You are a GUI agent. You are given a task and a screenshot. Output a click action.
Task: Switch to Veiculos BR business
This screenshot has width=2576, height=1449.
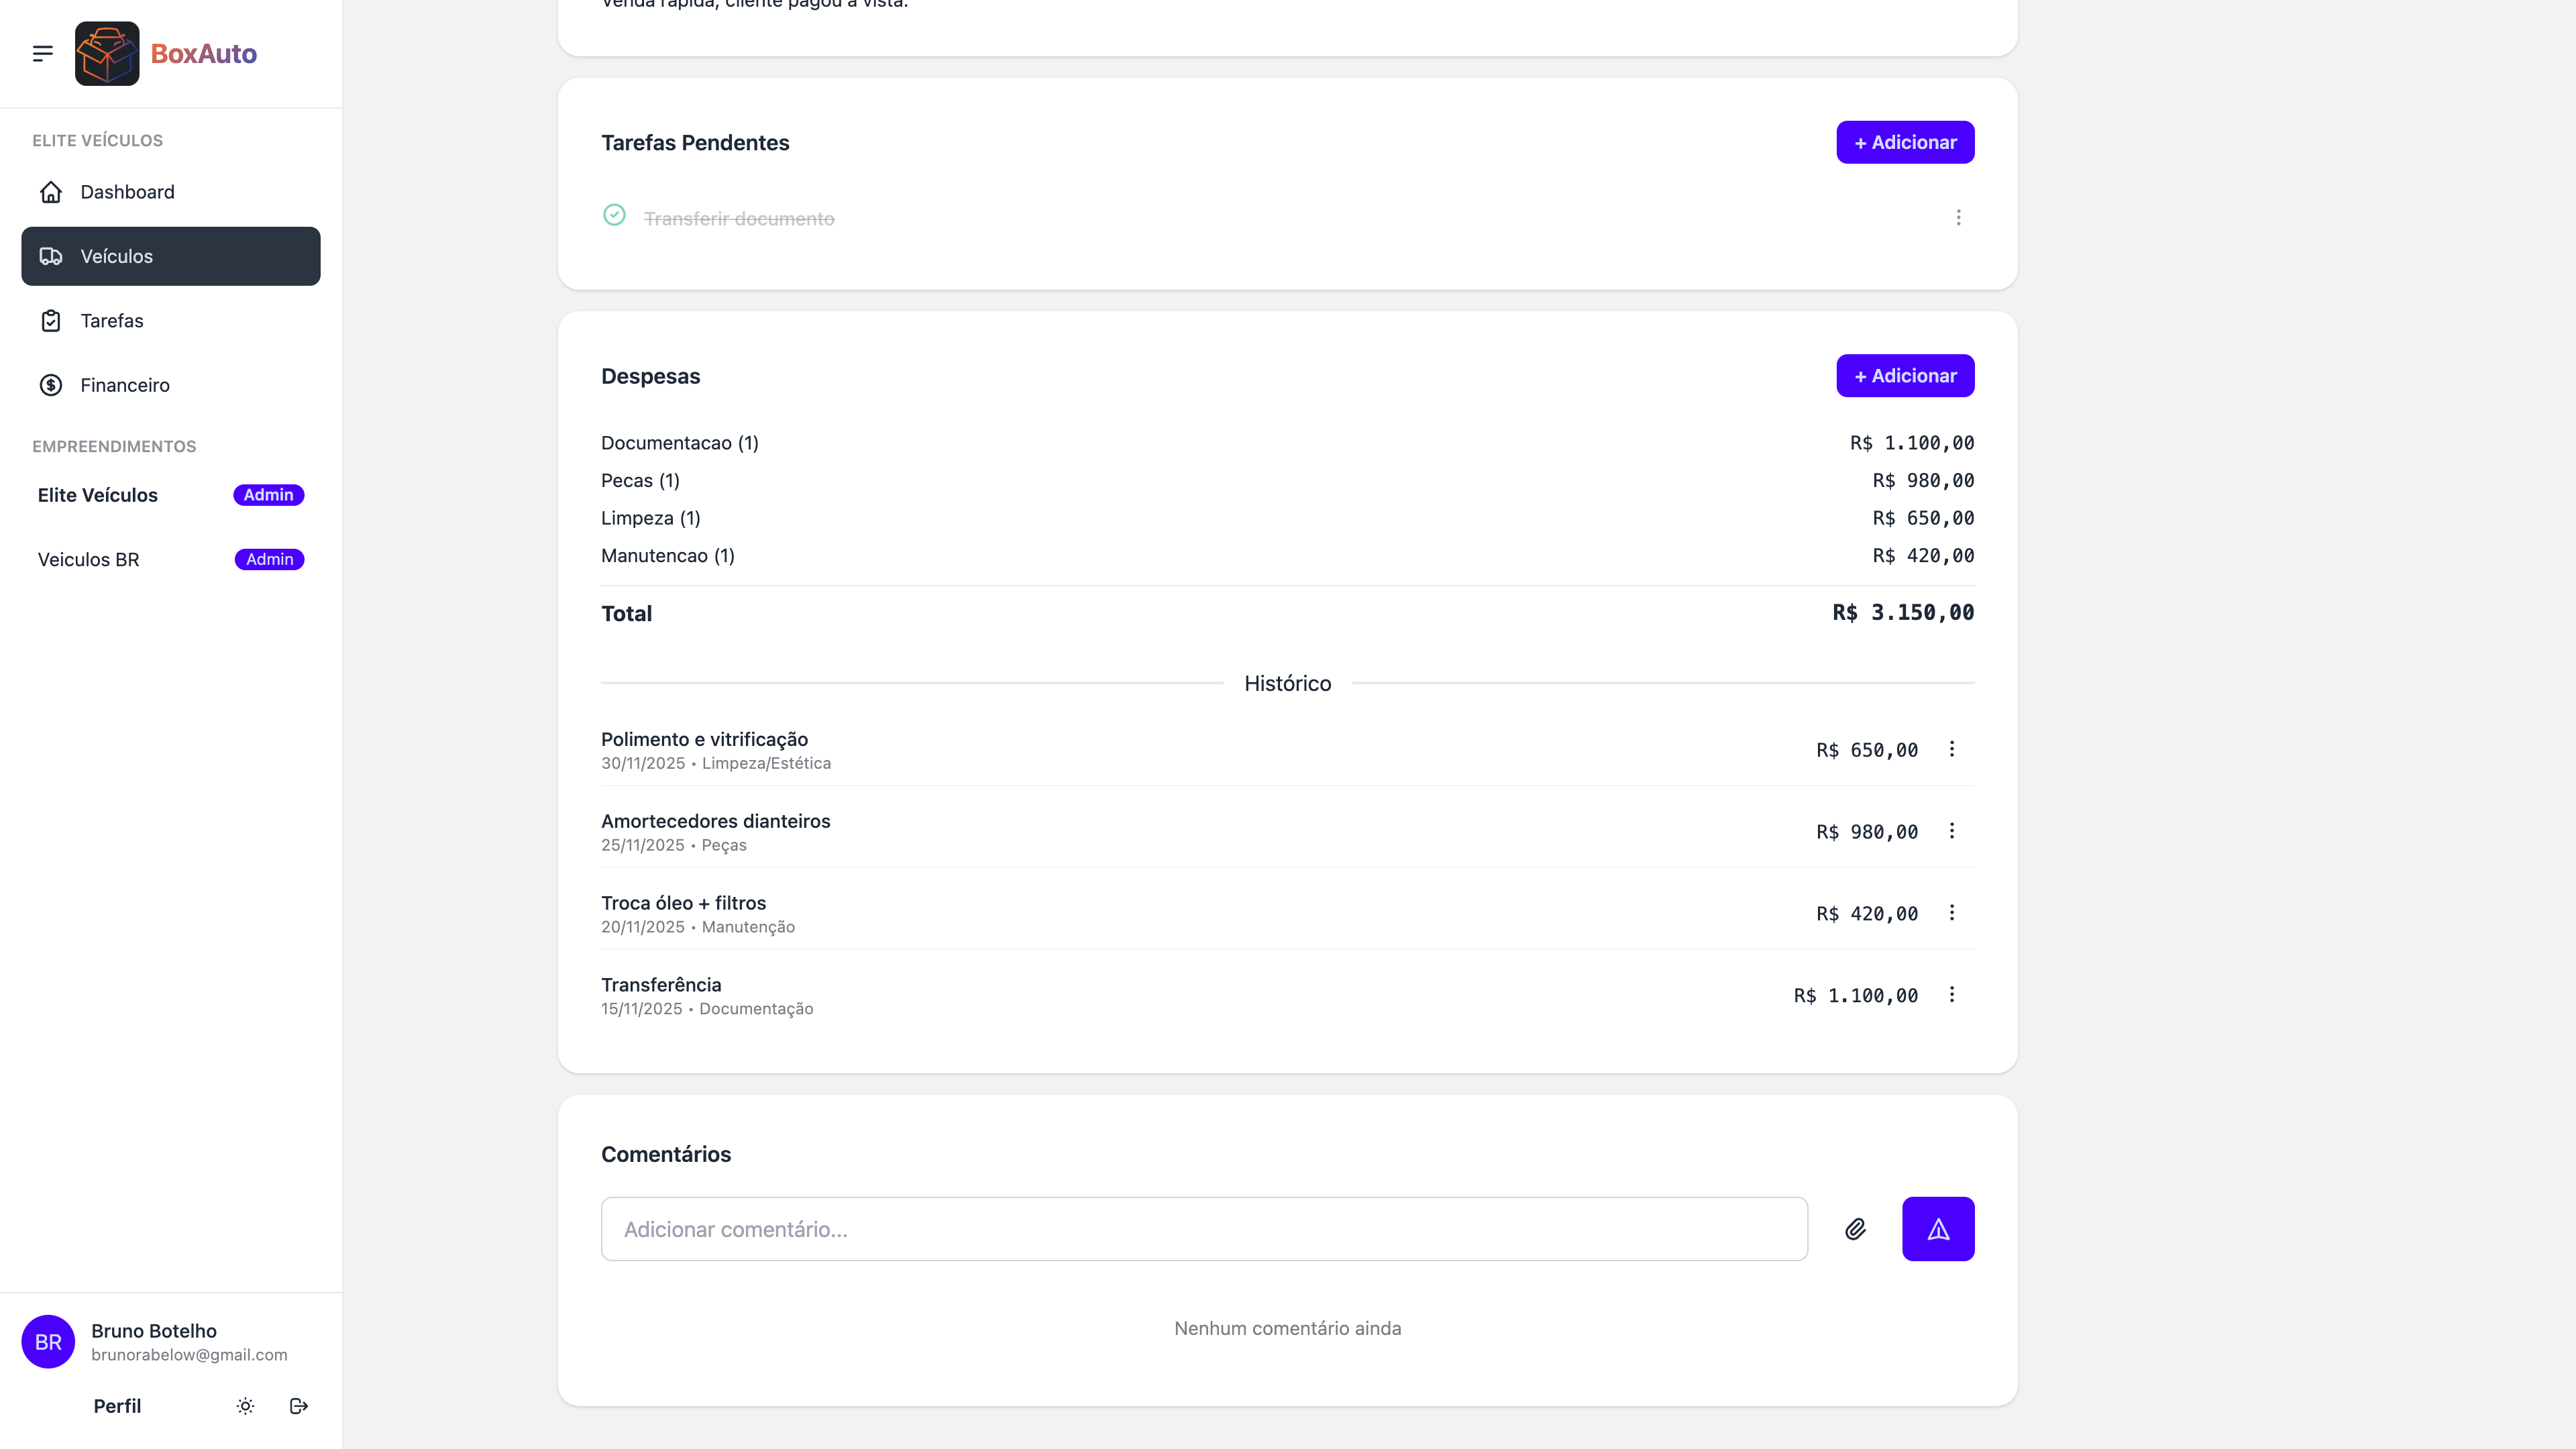click(x=89, y=560)
